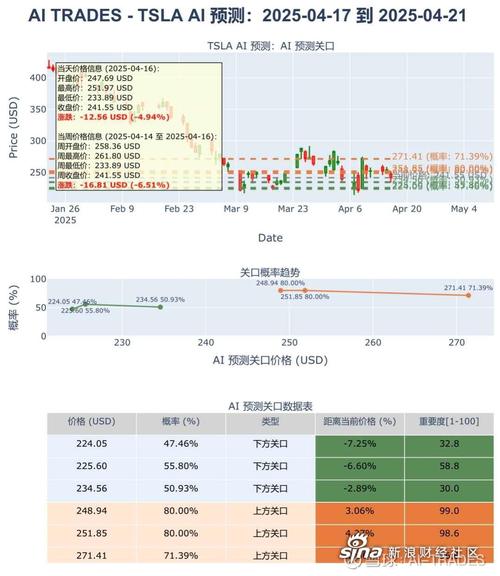Viewport: 500px width, 576px height.
Task: Click the orange marker labeled 251.85 80.00%
Action: coord(305,290)
